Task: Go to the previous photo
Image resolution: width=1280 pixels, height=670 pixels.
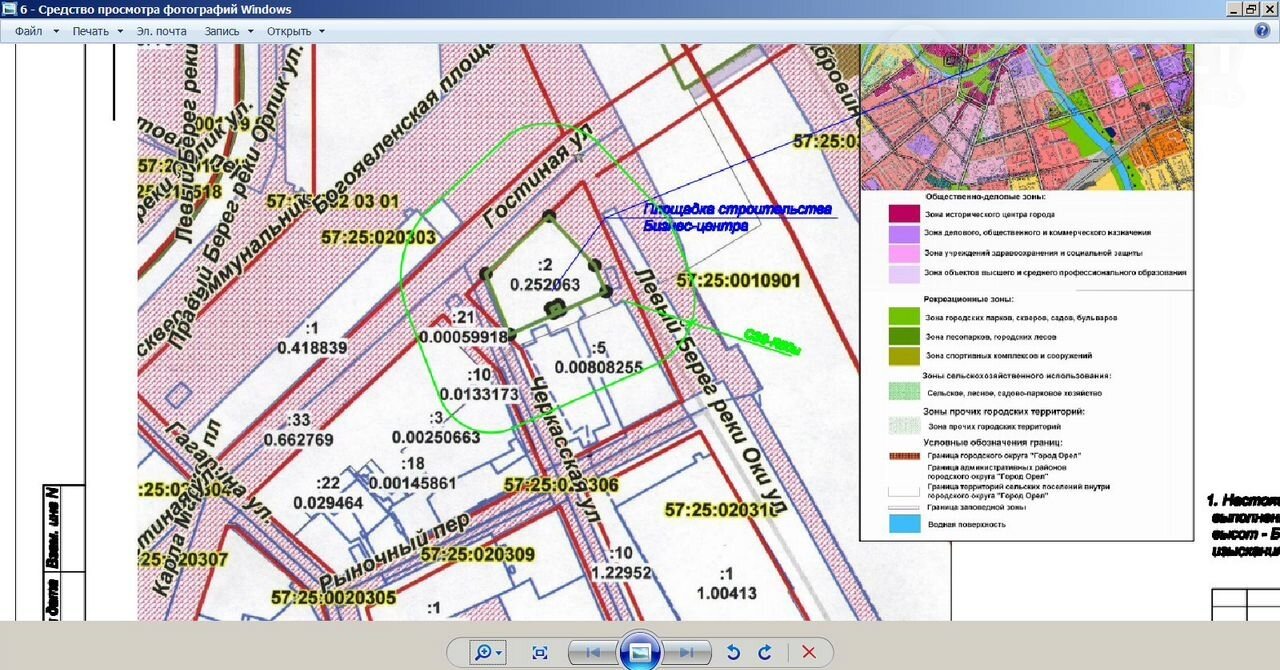Action: (x=593, y=652)
